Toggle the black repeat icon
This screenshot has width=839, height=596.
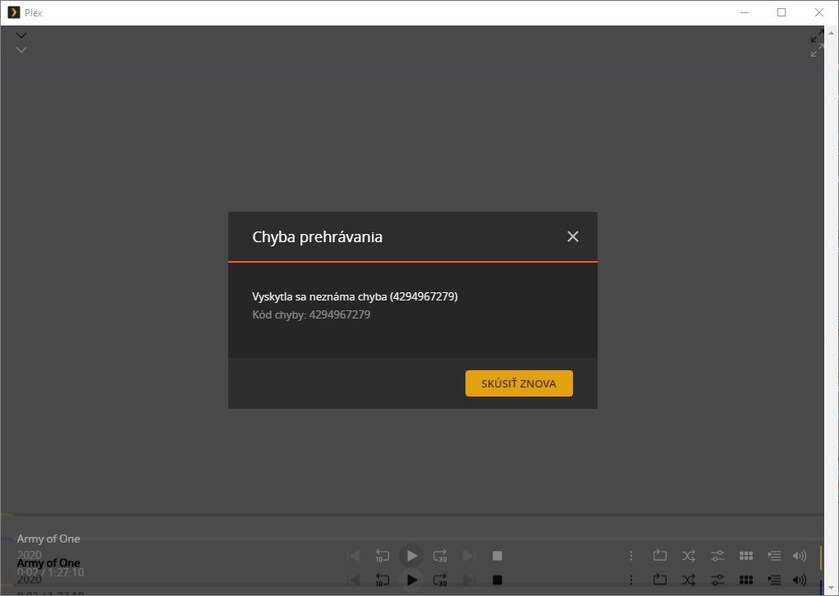660,579
